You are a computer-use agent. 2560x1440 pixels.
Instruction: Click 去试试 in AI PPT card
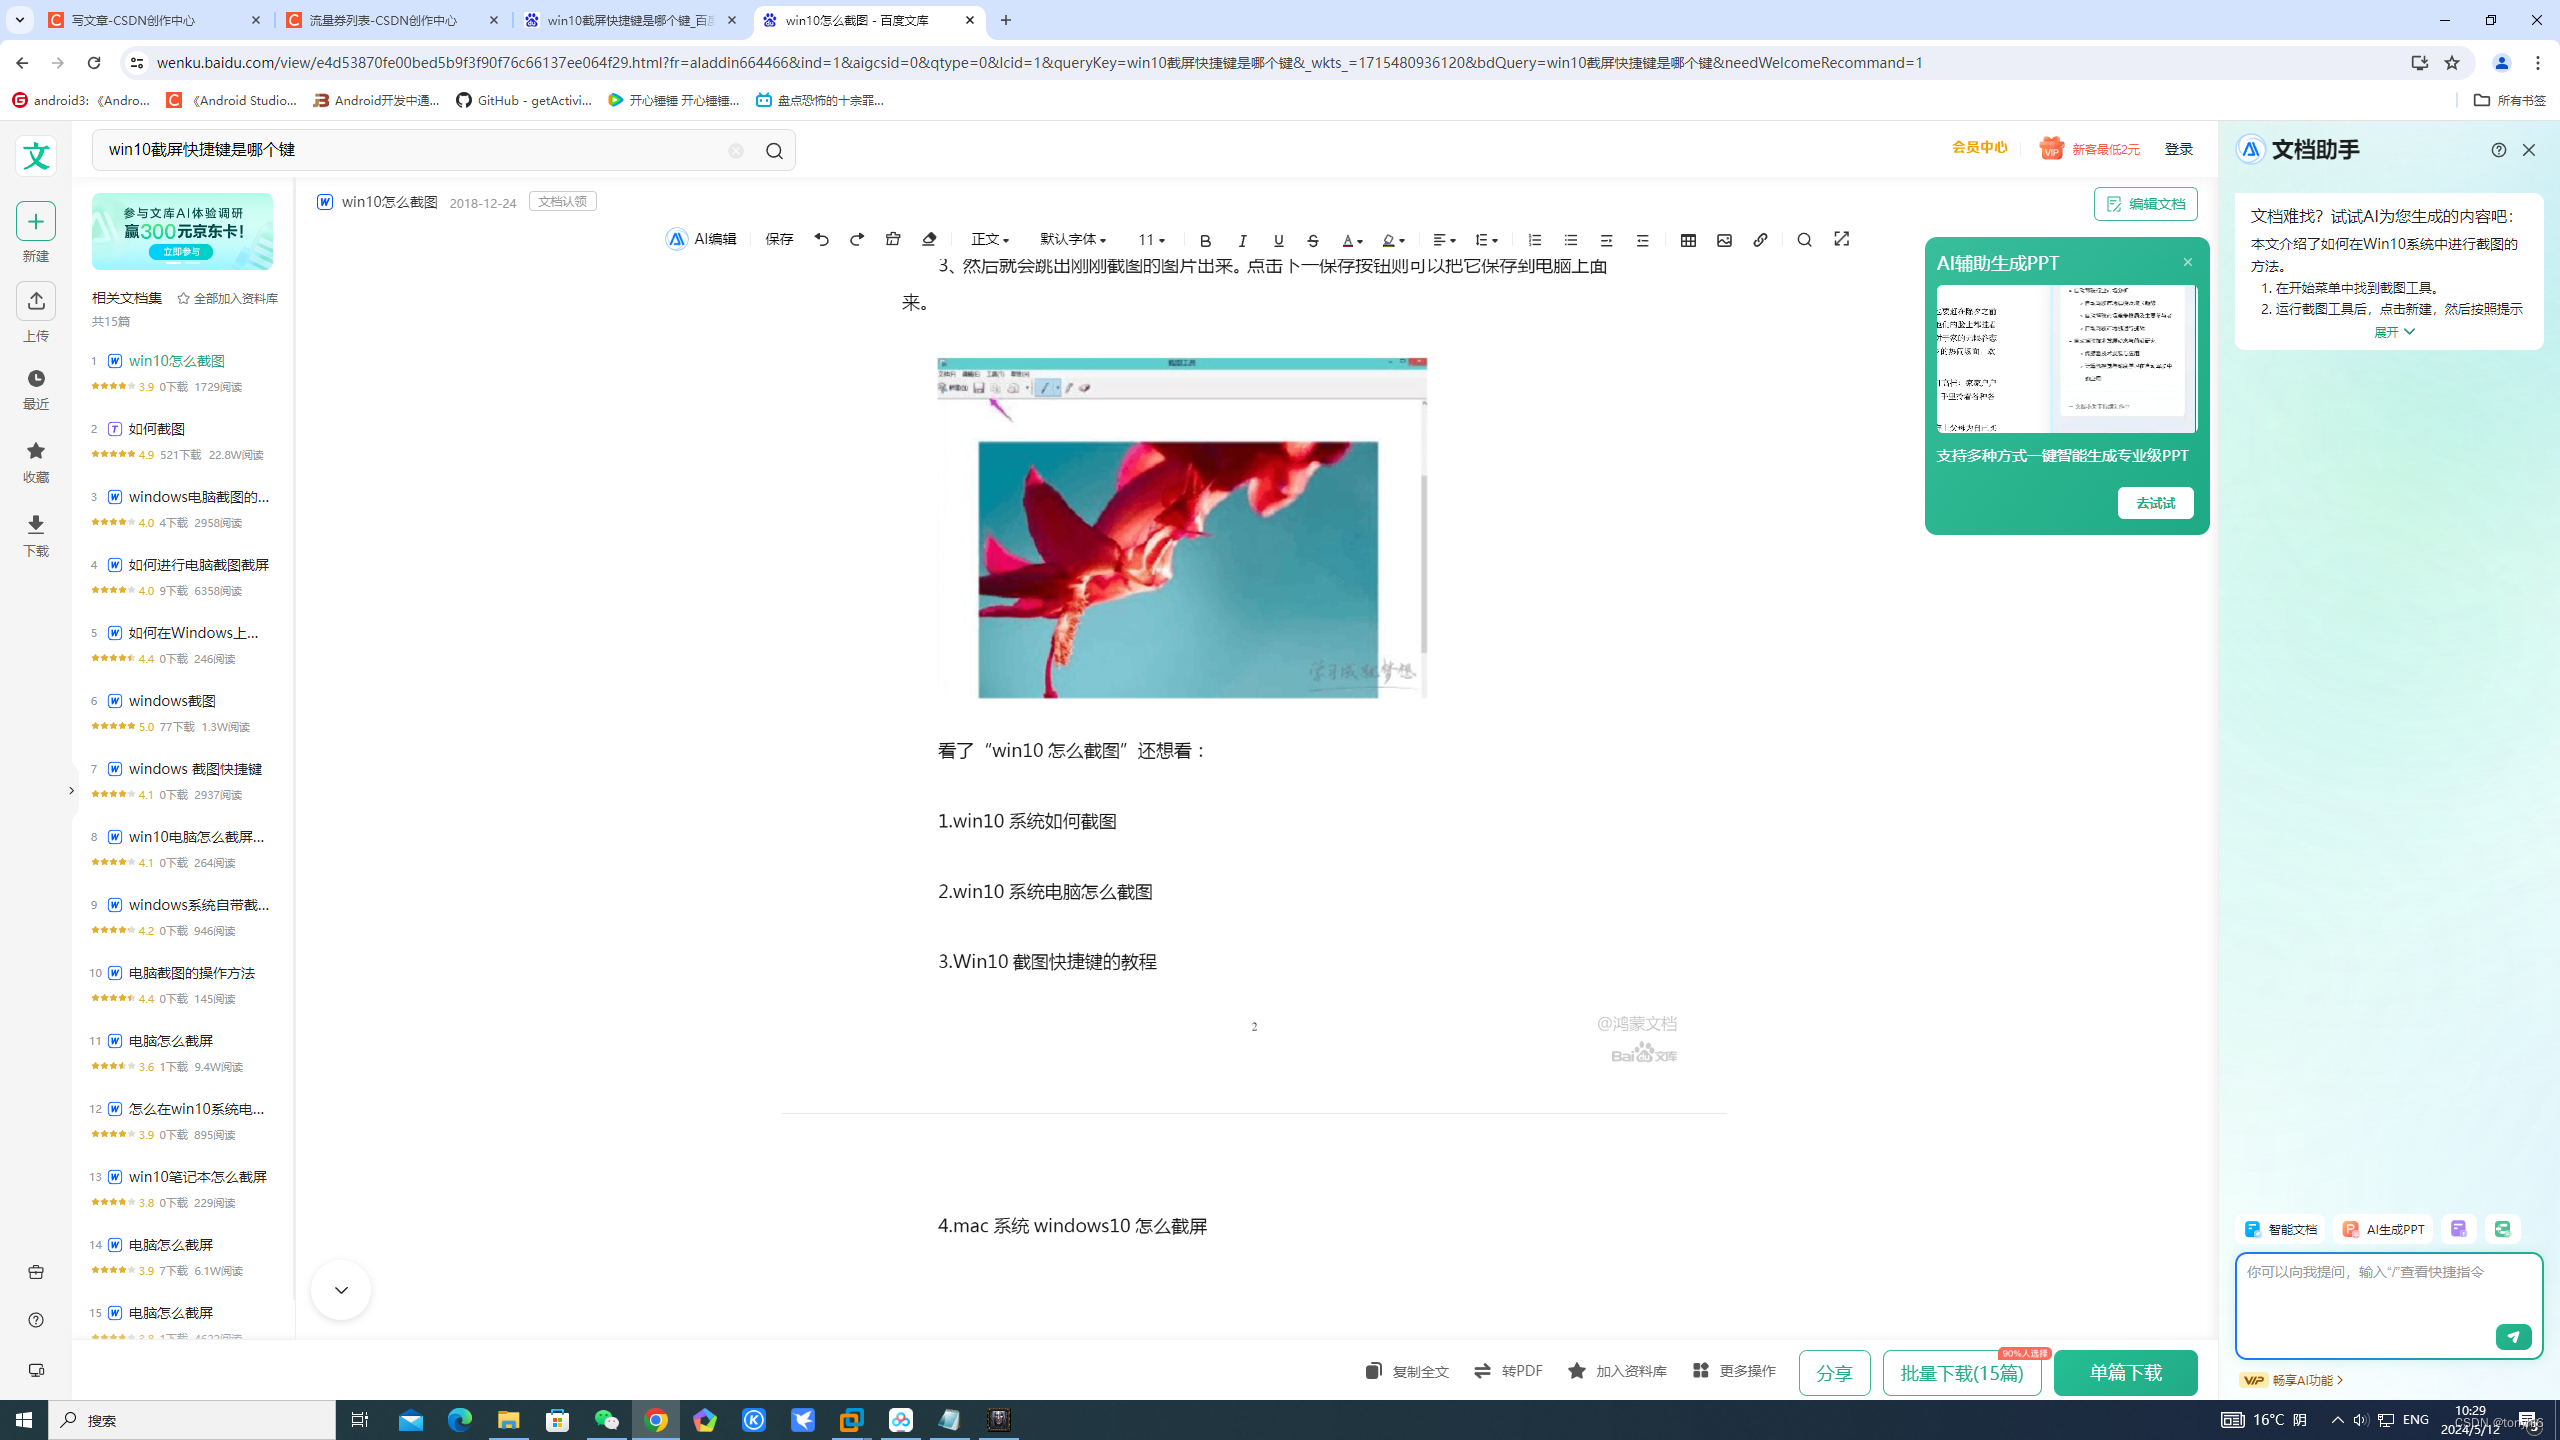coord(2155,503)
